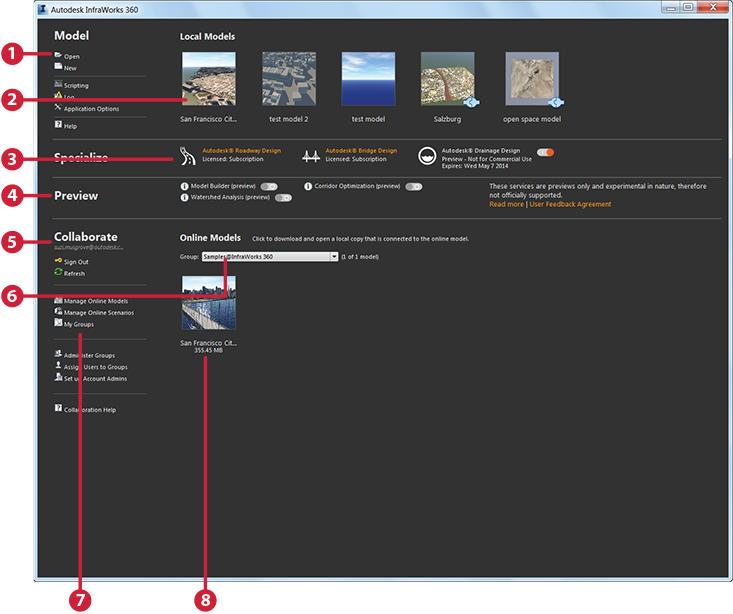The width and height of the screenshot is (733, 614).
Task: Click the Assign Users to Groups icon
Action: tap(58, 365)
